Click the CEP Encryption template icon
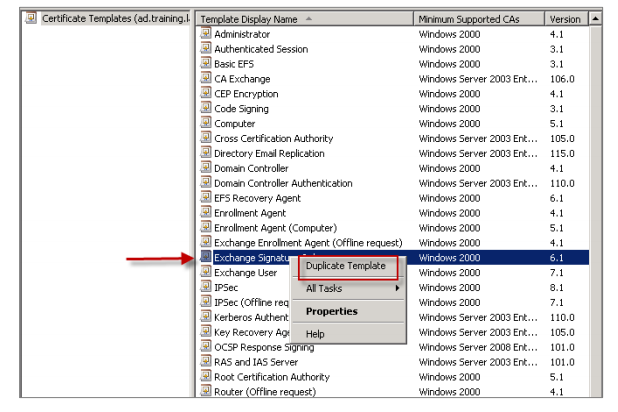This screenshot has height=412, width=618. [x=206, y=93]
